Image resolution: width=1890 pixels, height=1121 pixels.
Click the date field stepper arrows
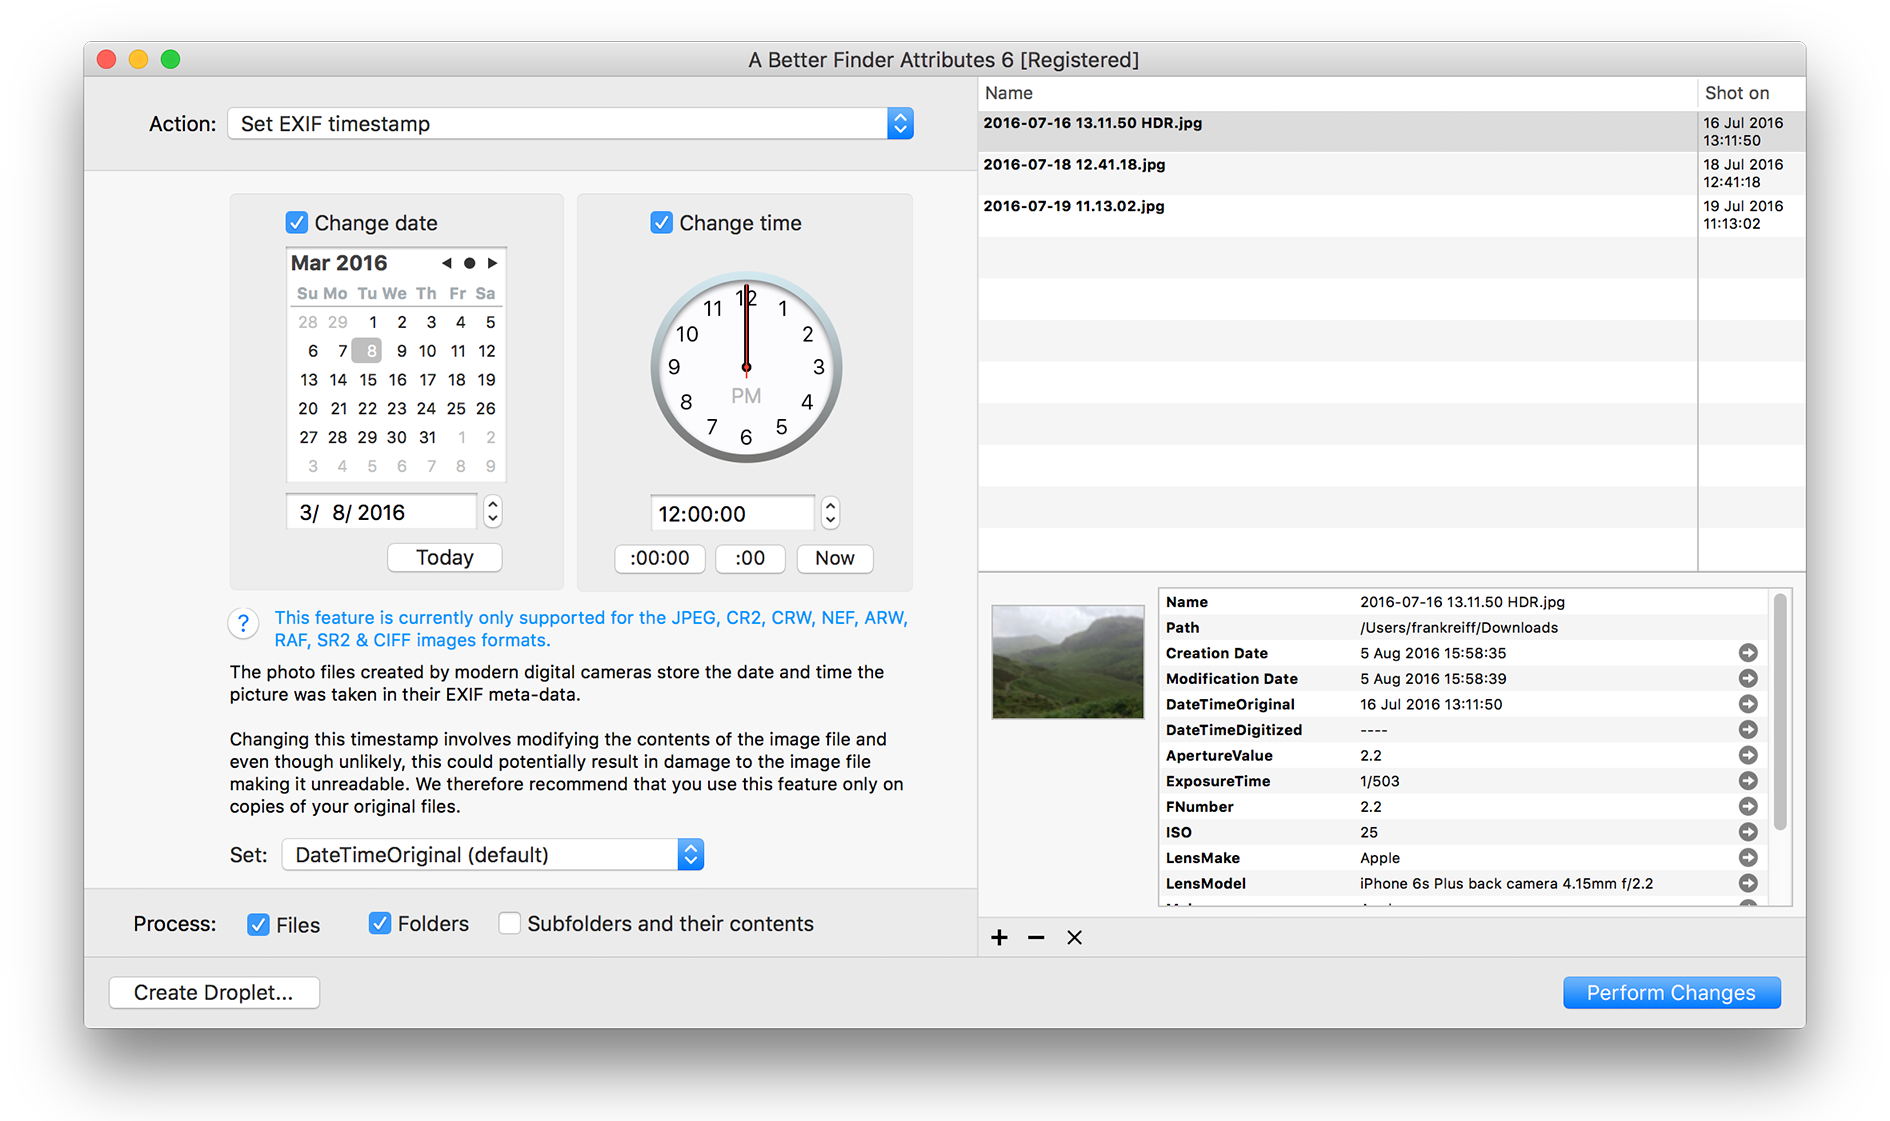click(x=492, y=512)
